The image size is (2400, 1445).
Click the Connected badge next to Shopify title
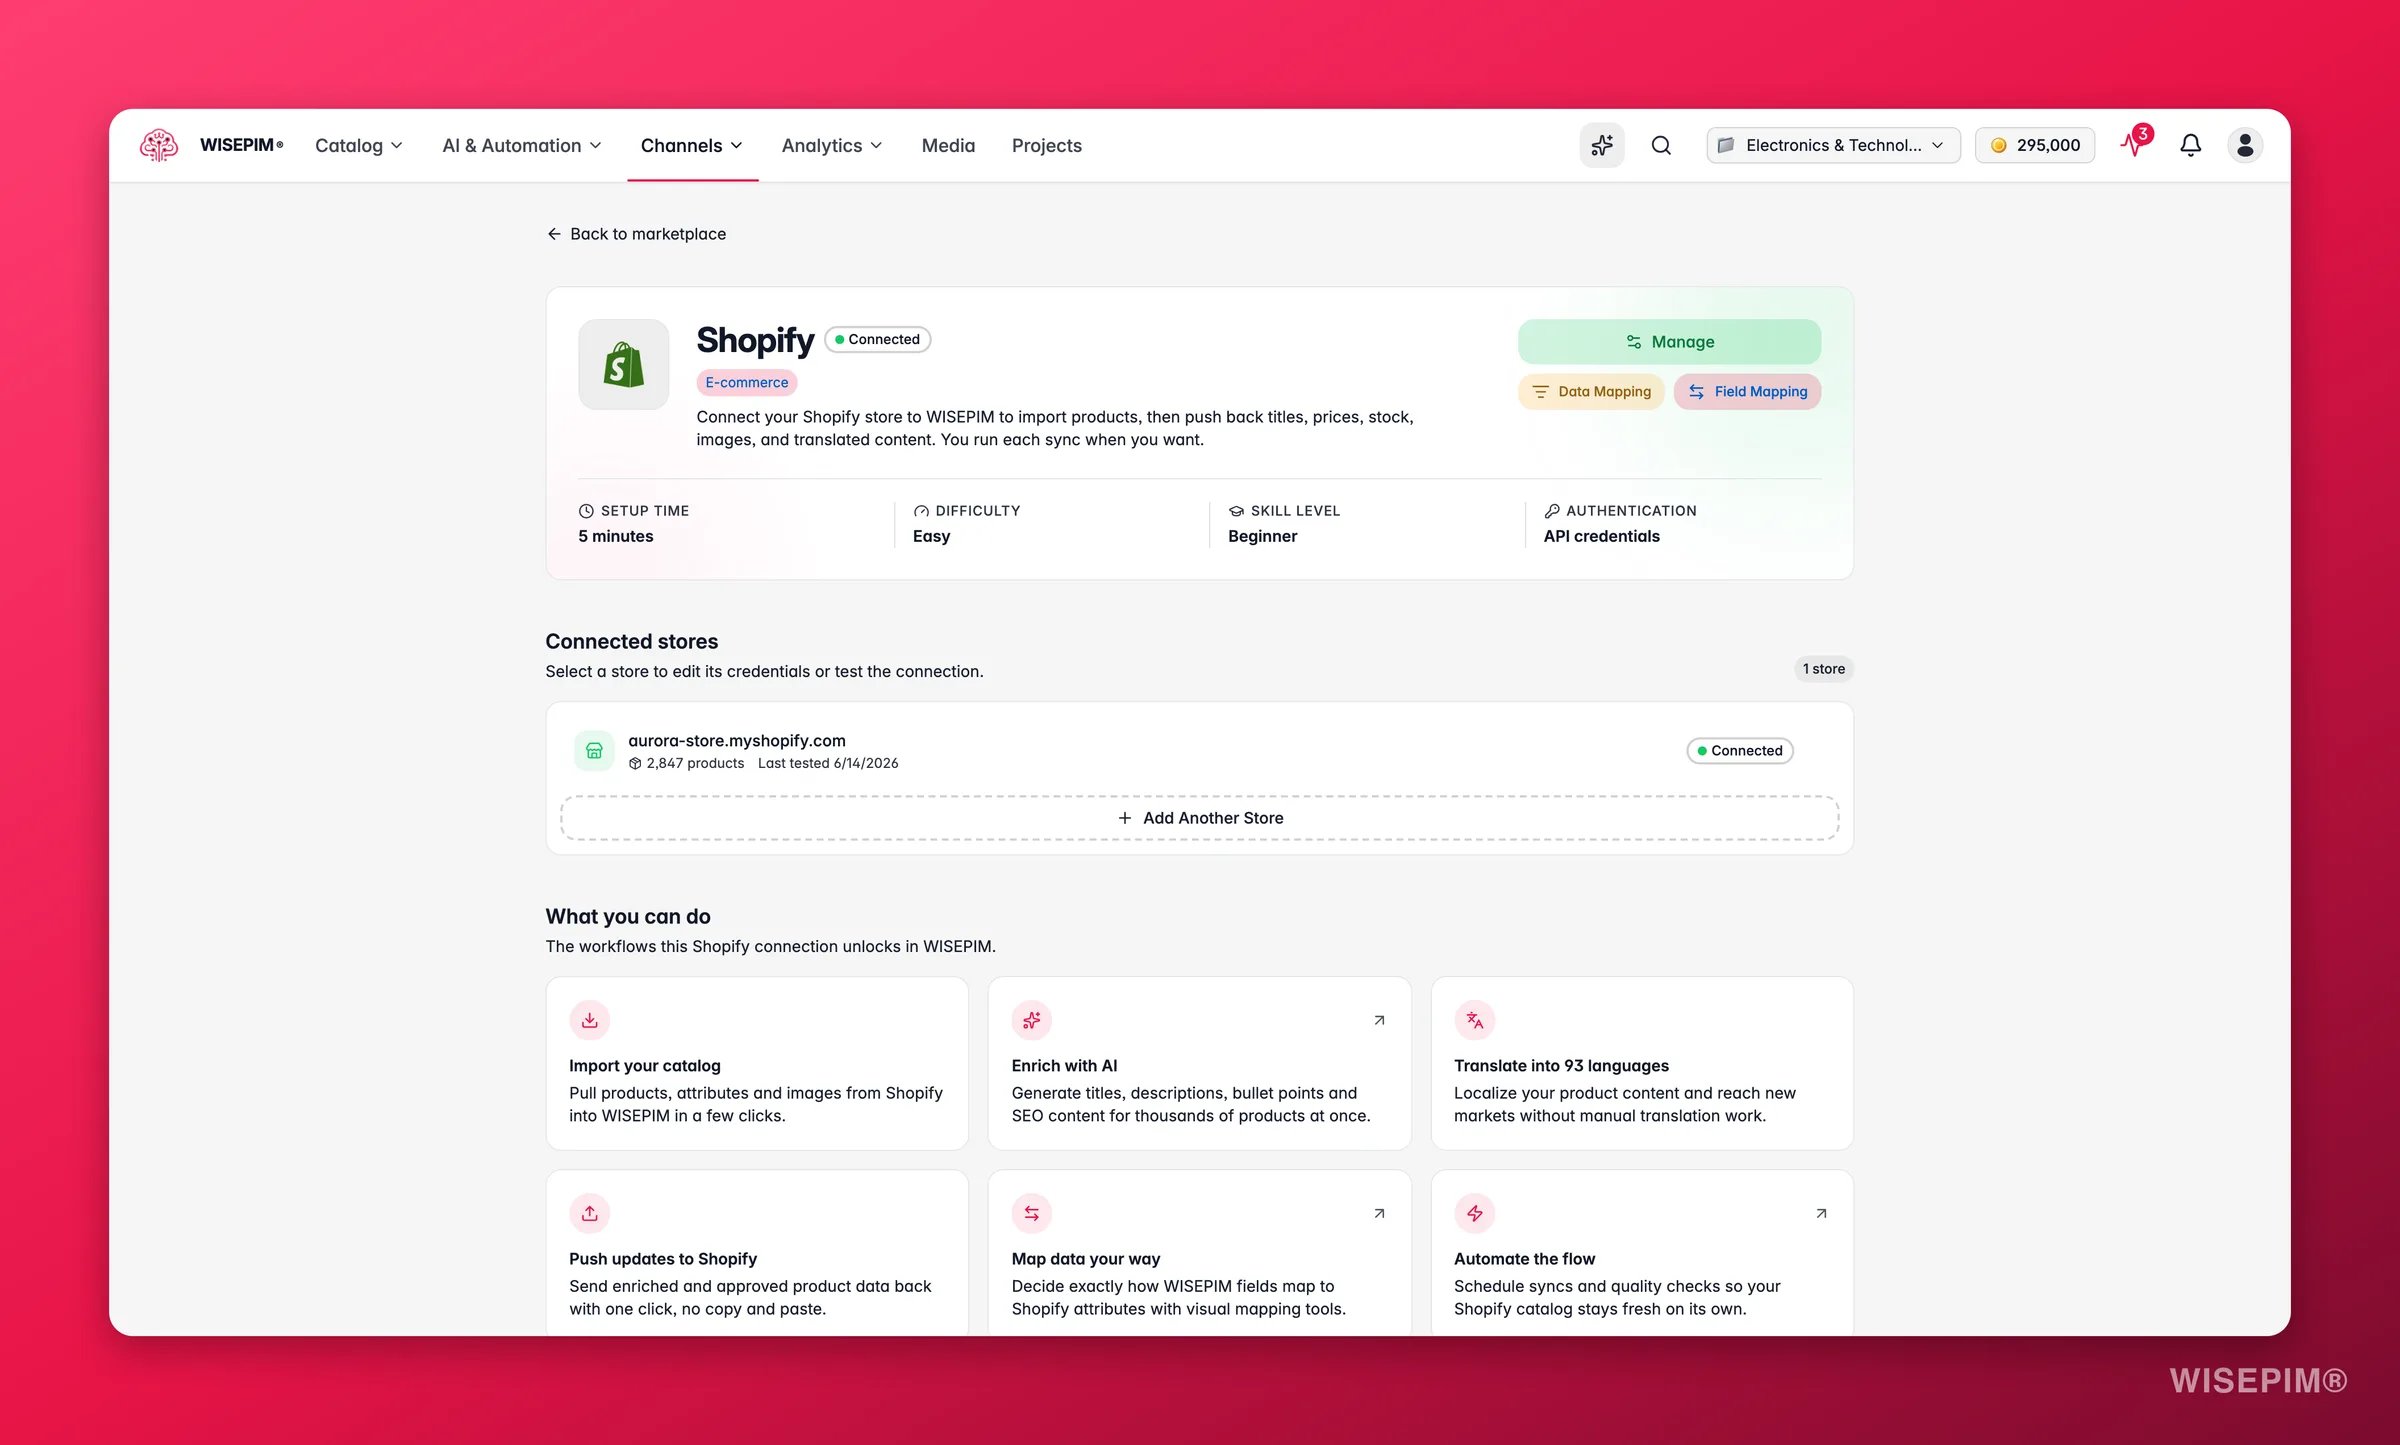[x=878, y=340]
